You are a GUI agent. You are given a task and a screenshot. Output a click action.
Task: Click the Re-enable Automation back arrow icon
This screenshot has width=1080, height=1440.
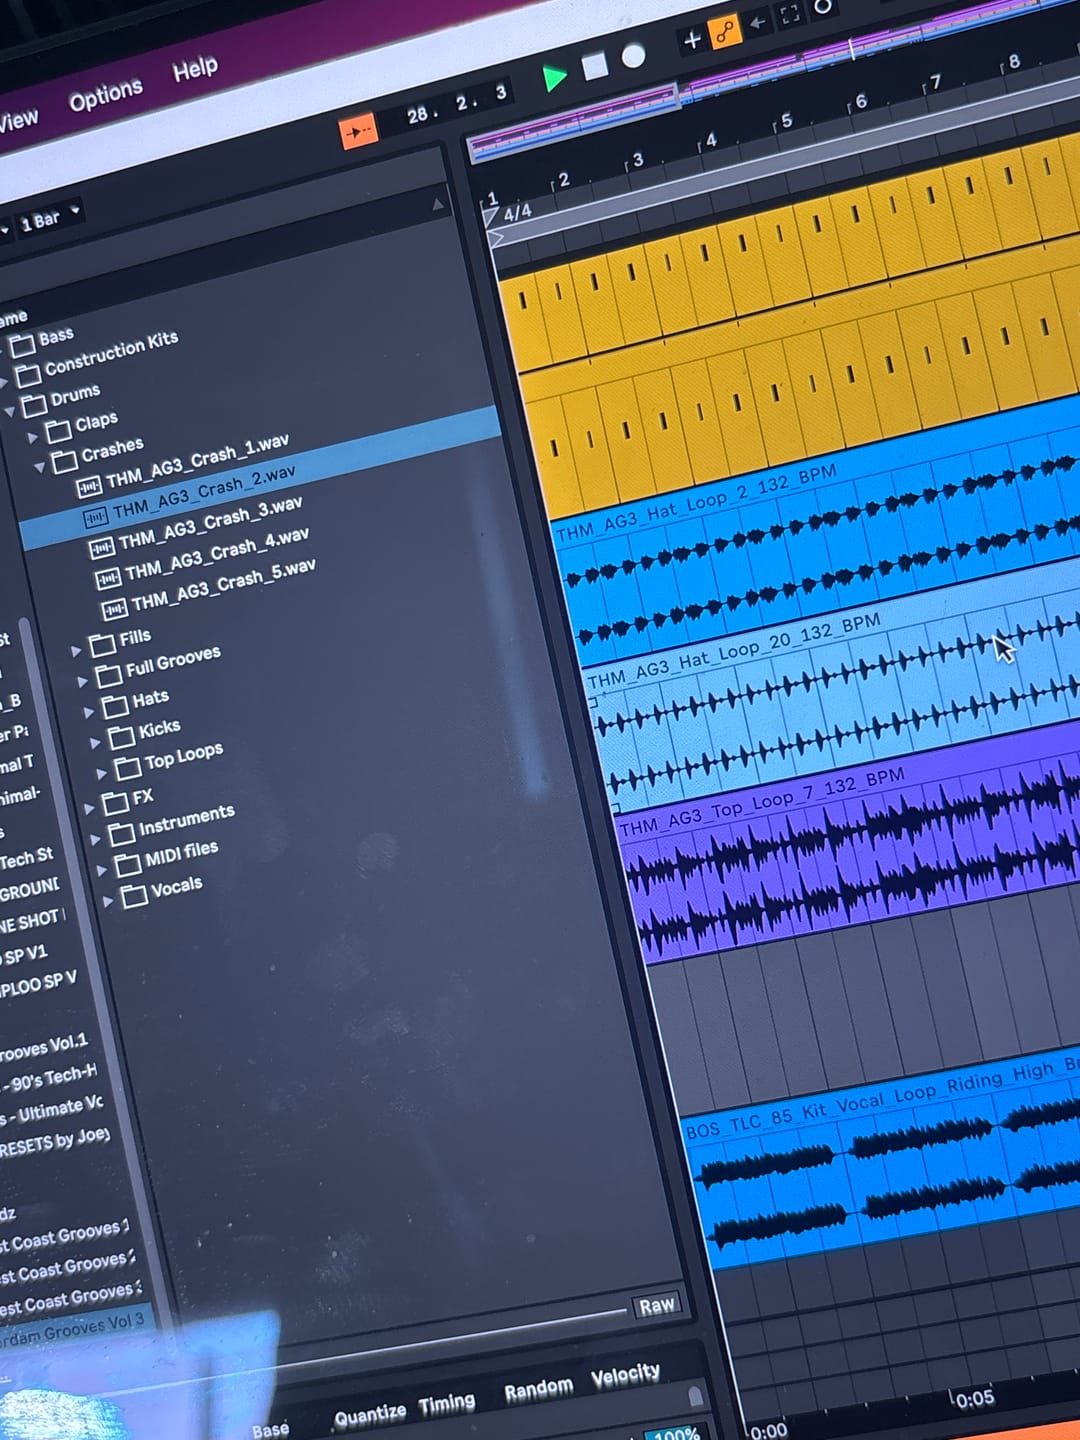pos(758,22)
